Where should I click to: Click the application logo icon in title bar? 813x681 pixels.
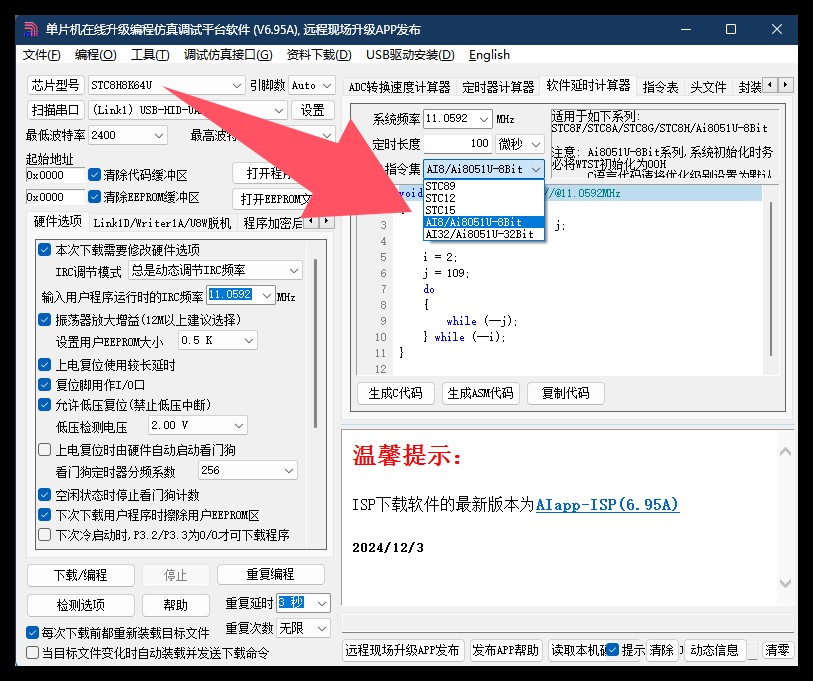point(31,29)
